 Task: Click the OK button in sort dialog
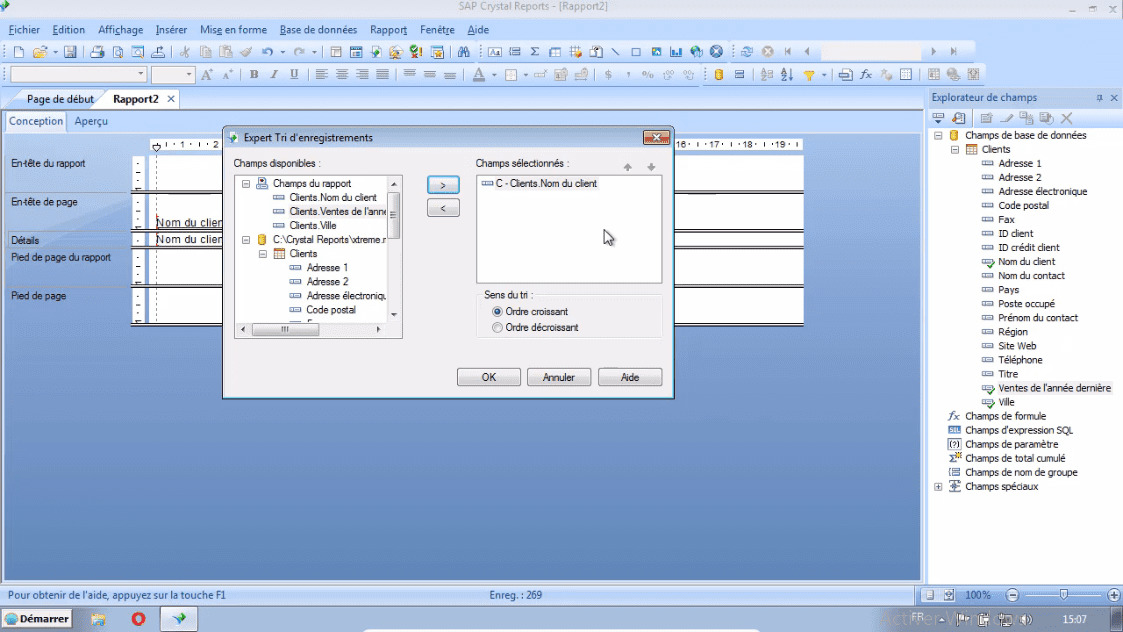click(x=488, y=378)
